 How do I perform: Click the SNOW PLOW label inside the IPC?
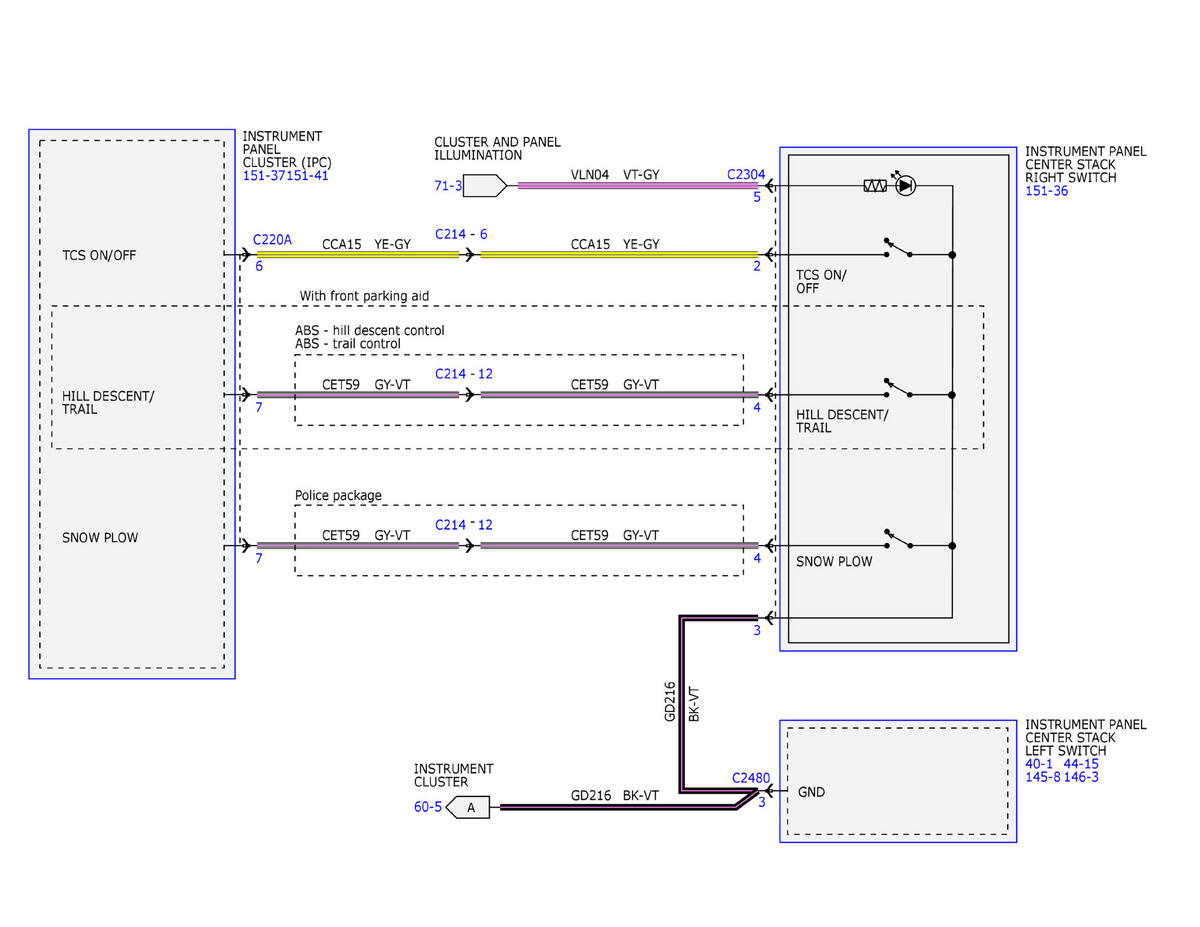coord(100,538)
